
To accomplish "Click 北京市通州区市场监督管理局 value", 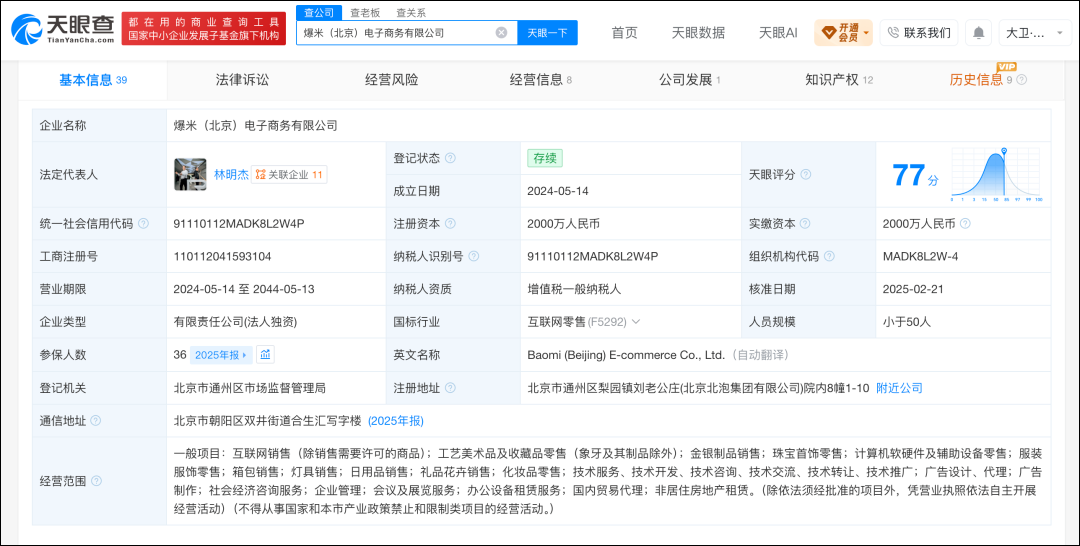I will [249, 388].
